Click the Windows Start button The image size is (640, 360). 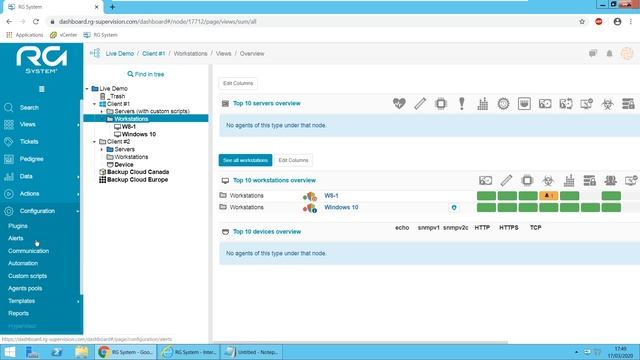click(9, 352)
